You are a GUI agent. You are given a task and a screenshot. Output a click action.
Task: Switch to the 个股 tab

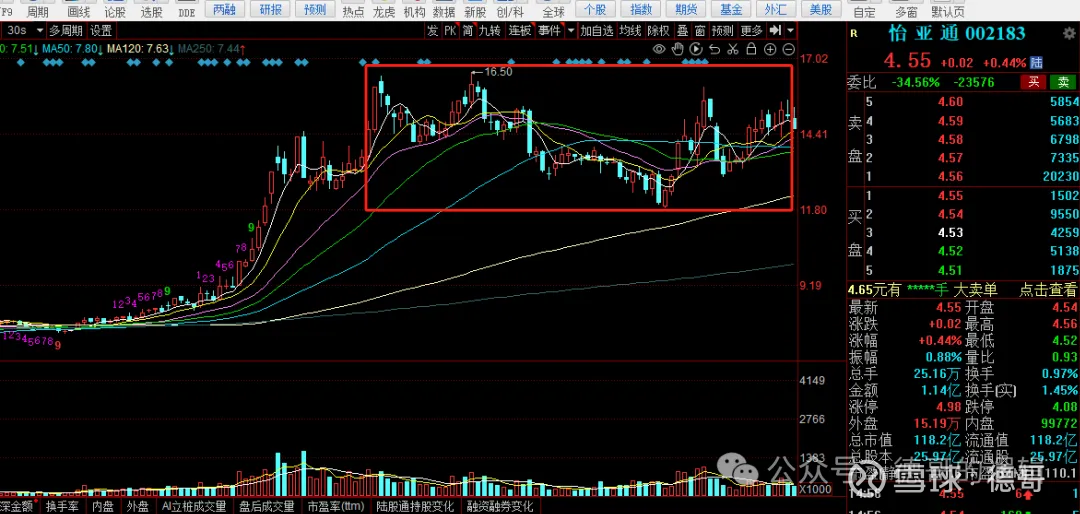click(594, 9)
